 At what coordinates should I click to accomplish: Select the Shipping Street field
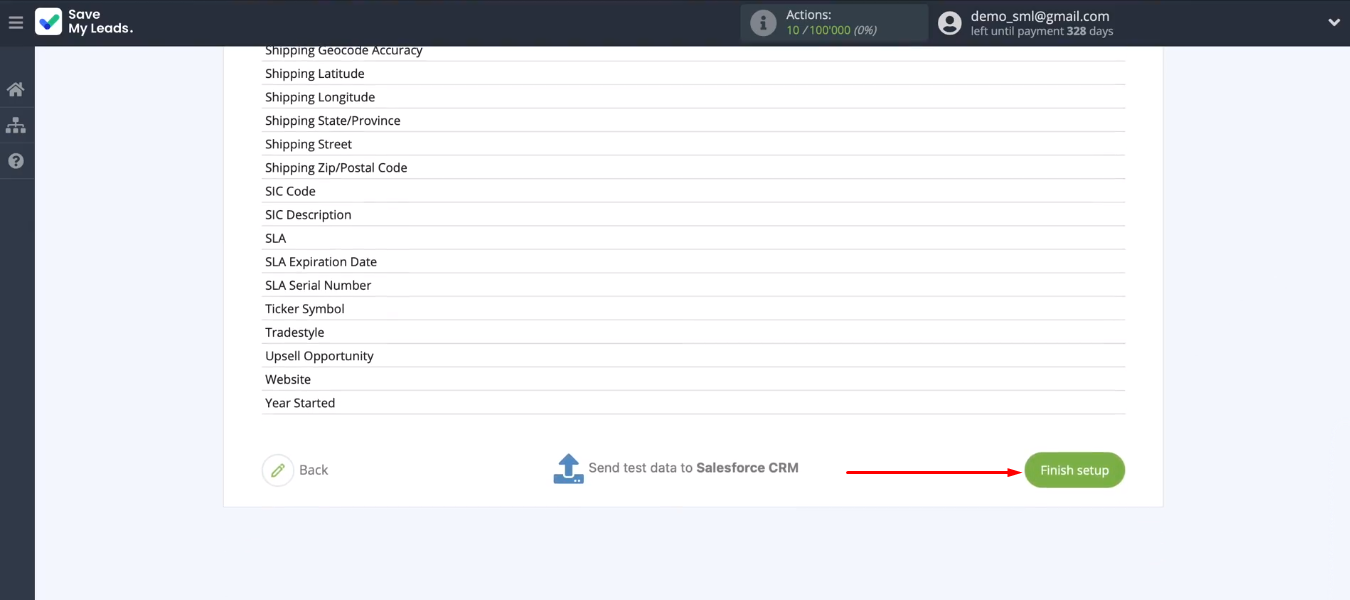tap(693, 144)
